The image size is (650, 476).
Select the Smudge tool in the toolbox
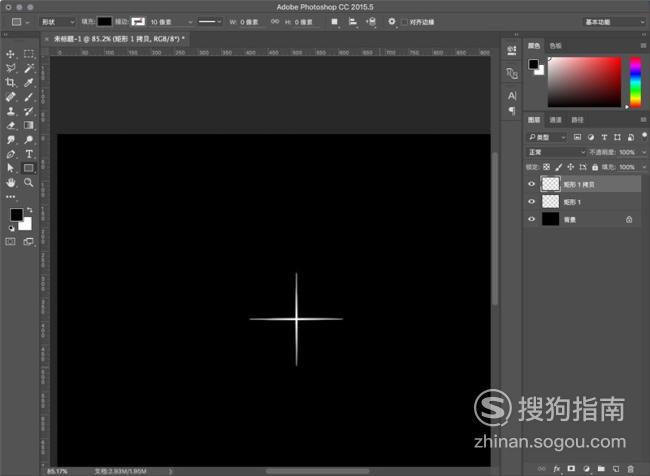10,140
